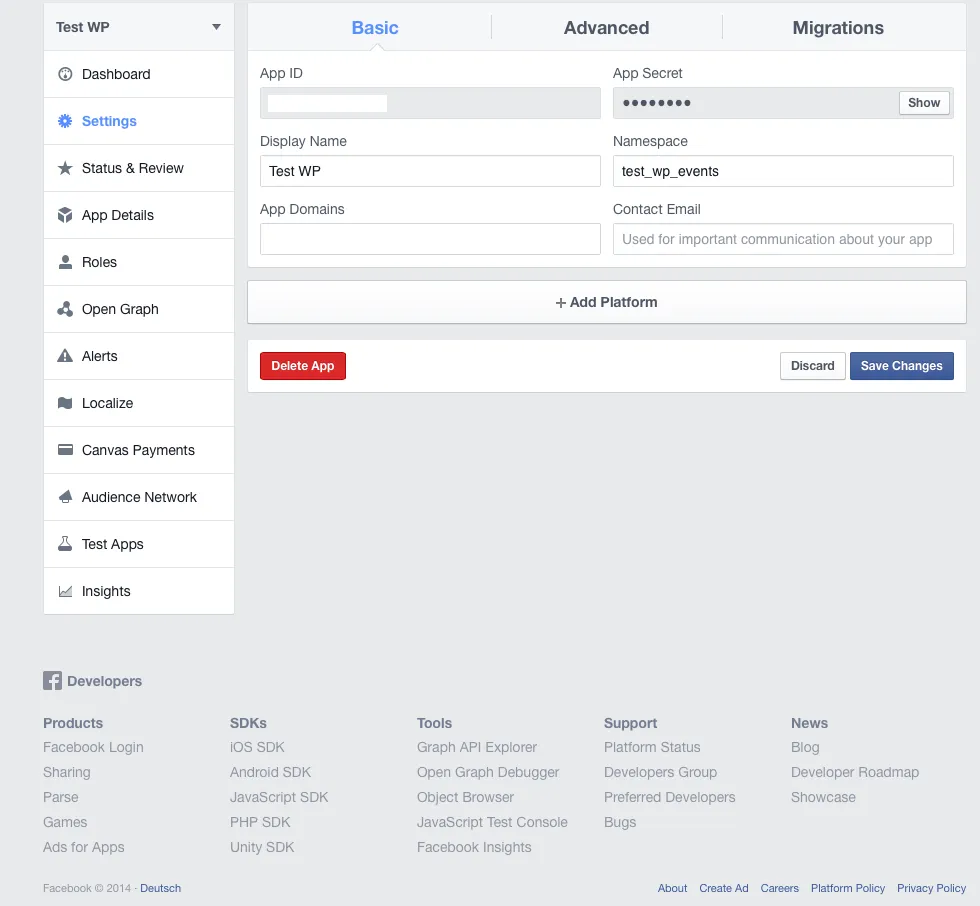Screen dimensions: 980x906
Task: Open the Developer Roadmap link
Action: click(854, 772)
